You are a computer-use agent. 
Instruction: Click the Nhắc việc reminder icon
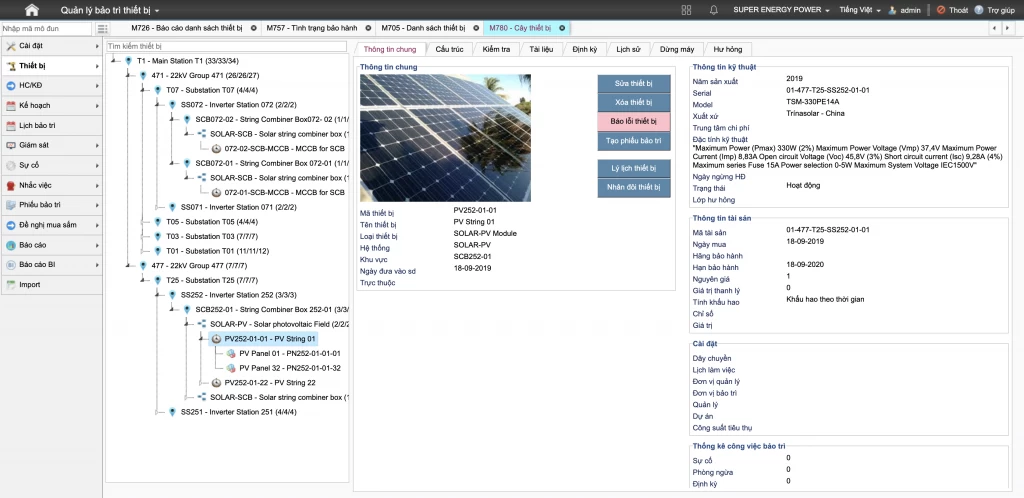coord(11,185)
